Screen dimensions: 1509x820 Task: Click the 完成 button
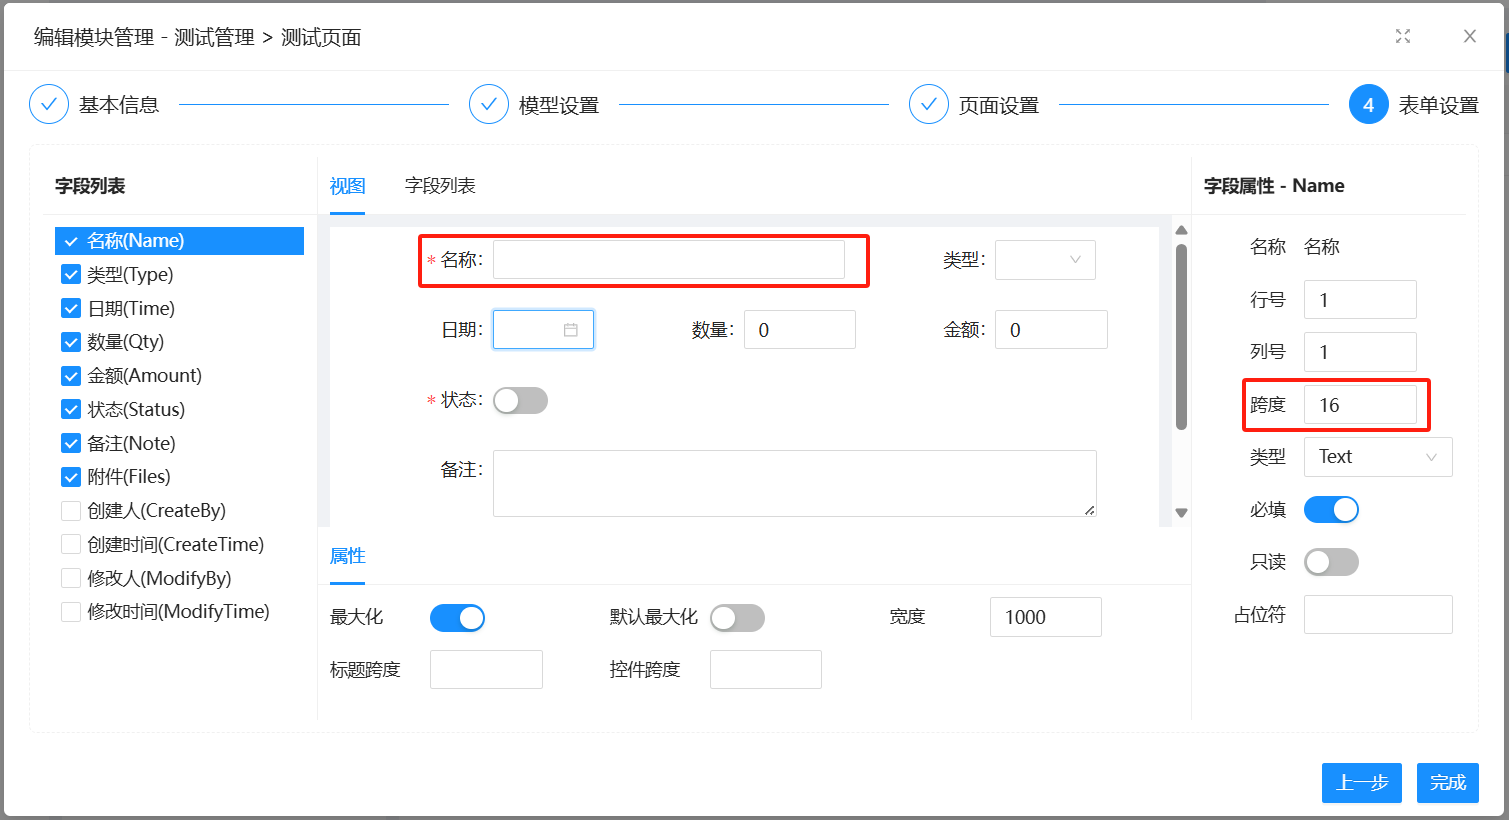(1448, 783)
